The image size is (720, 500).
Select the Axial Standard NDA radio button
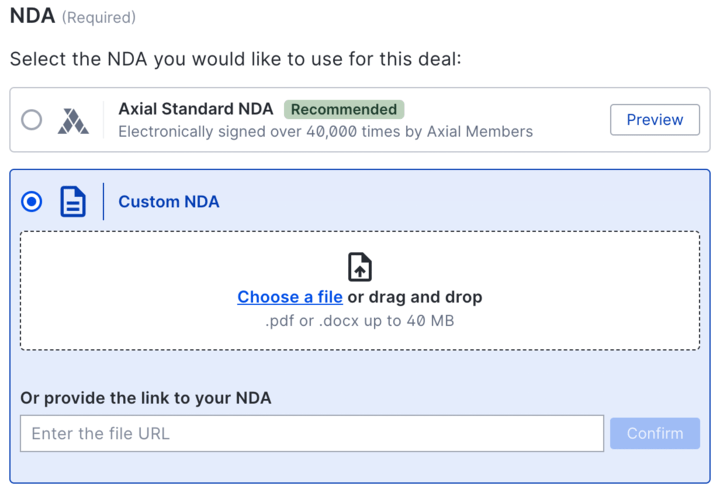click(x=32, y=120)
